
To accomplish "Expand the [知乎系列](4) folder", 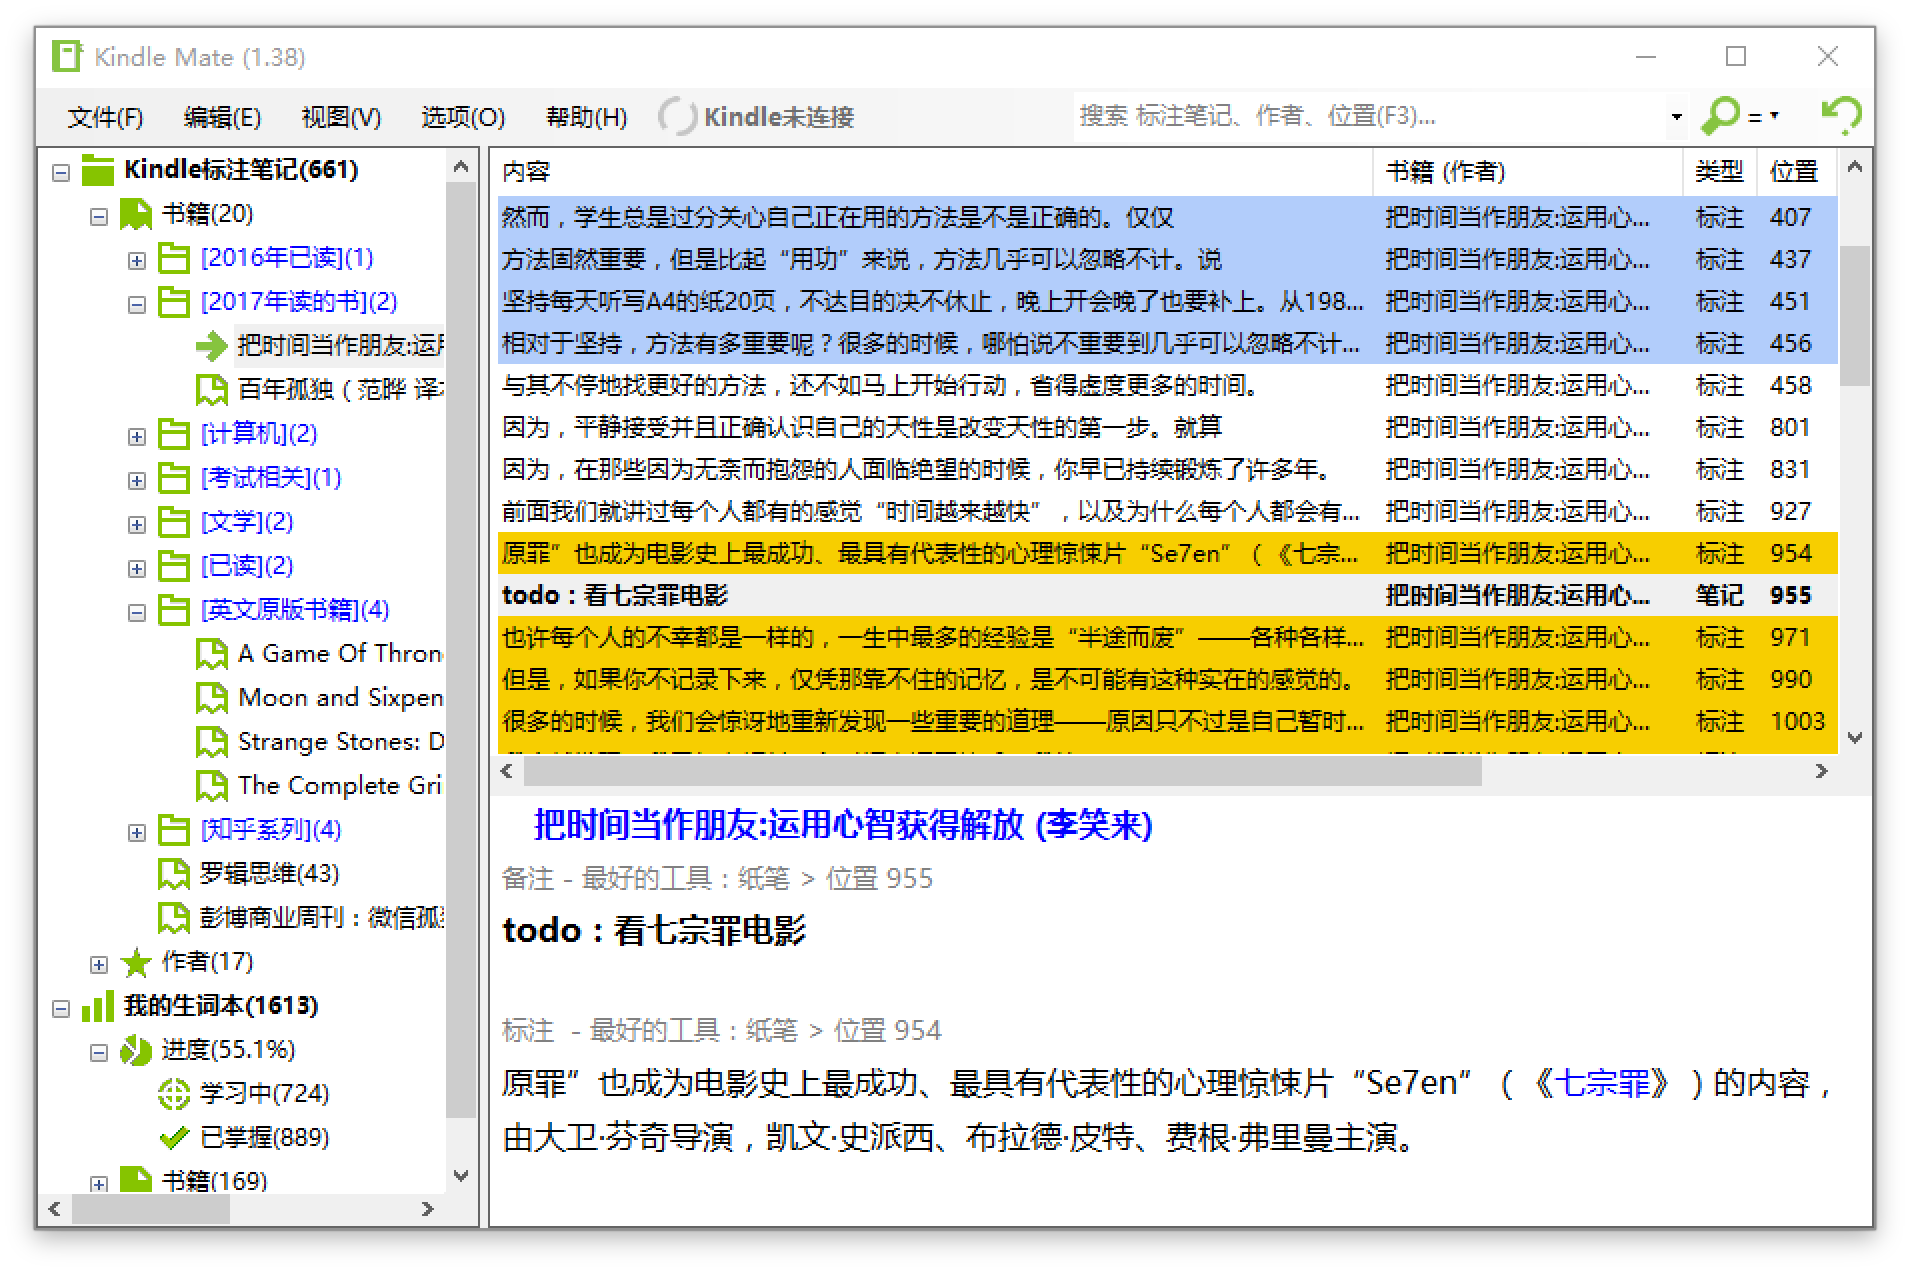I will (137, 833).
